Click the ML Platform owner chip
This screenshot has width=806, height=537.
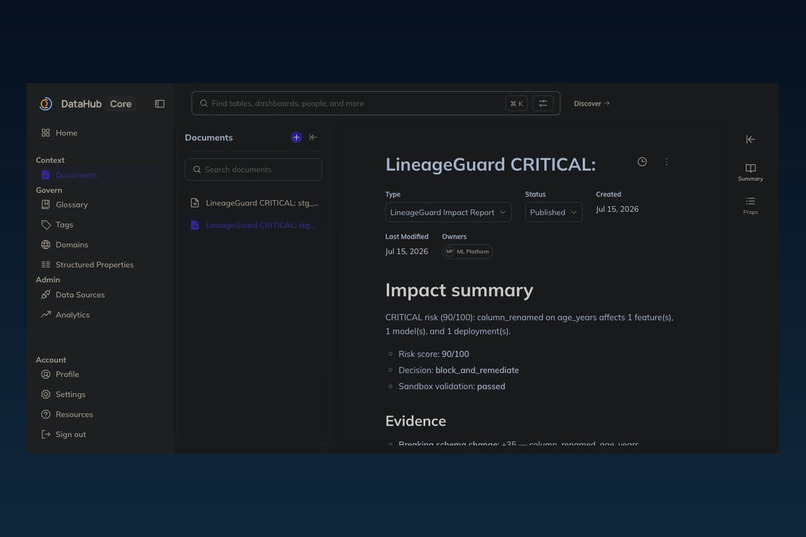pyautogui.click(x=467, y=251)
